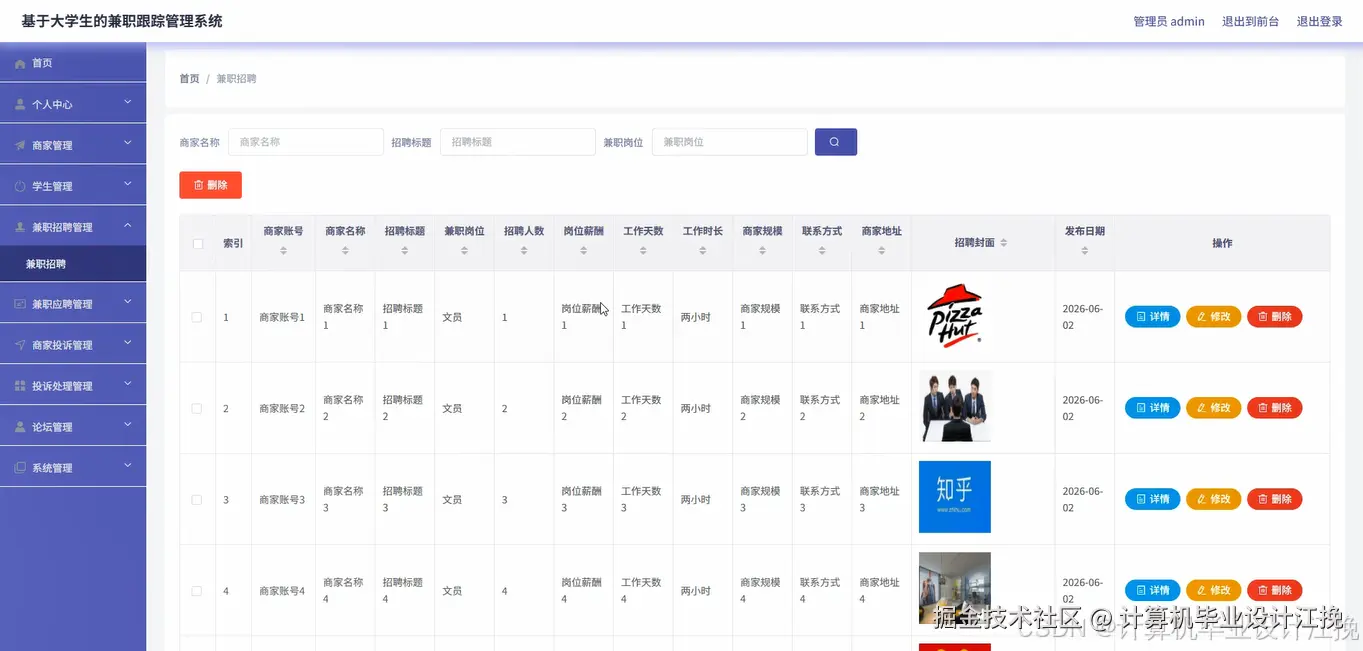Image resolution: width=1363 pixels, height=651 pixels.
Task: Check the box for row 商家账号1
Action: point(197,317)
